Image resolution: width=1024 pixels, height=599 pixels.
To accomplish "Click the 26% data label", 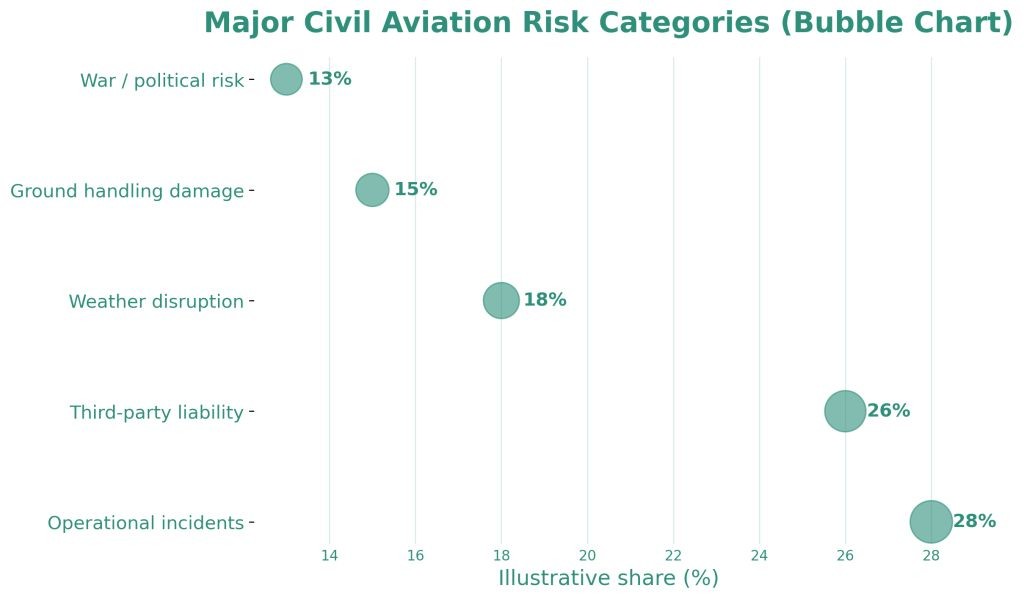I will pyautogui.click(x=888, y=411).
